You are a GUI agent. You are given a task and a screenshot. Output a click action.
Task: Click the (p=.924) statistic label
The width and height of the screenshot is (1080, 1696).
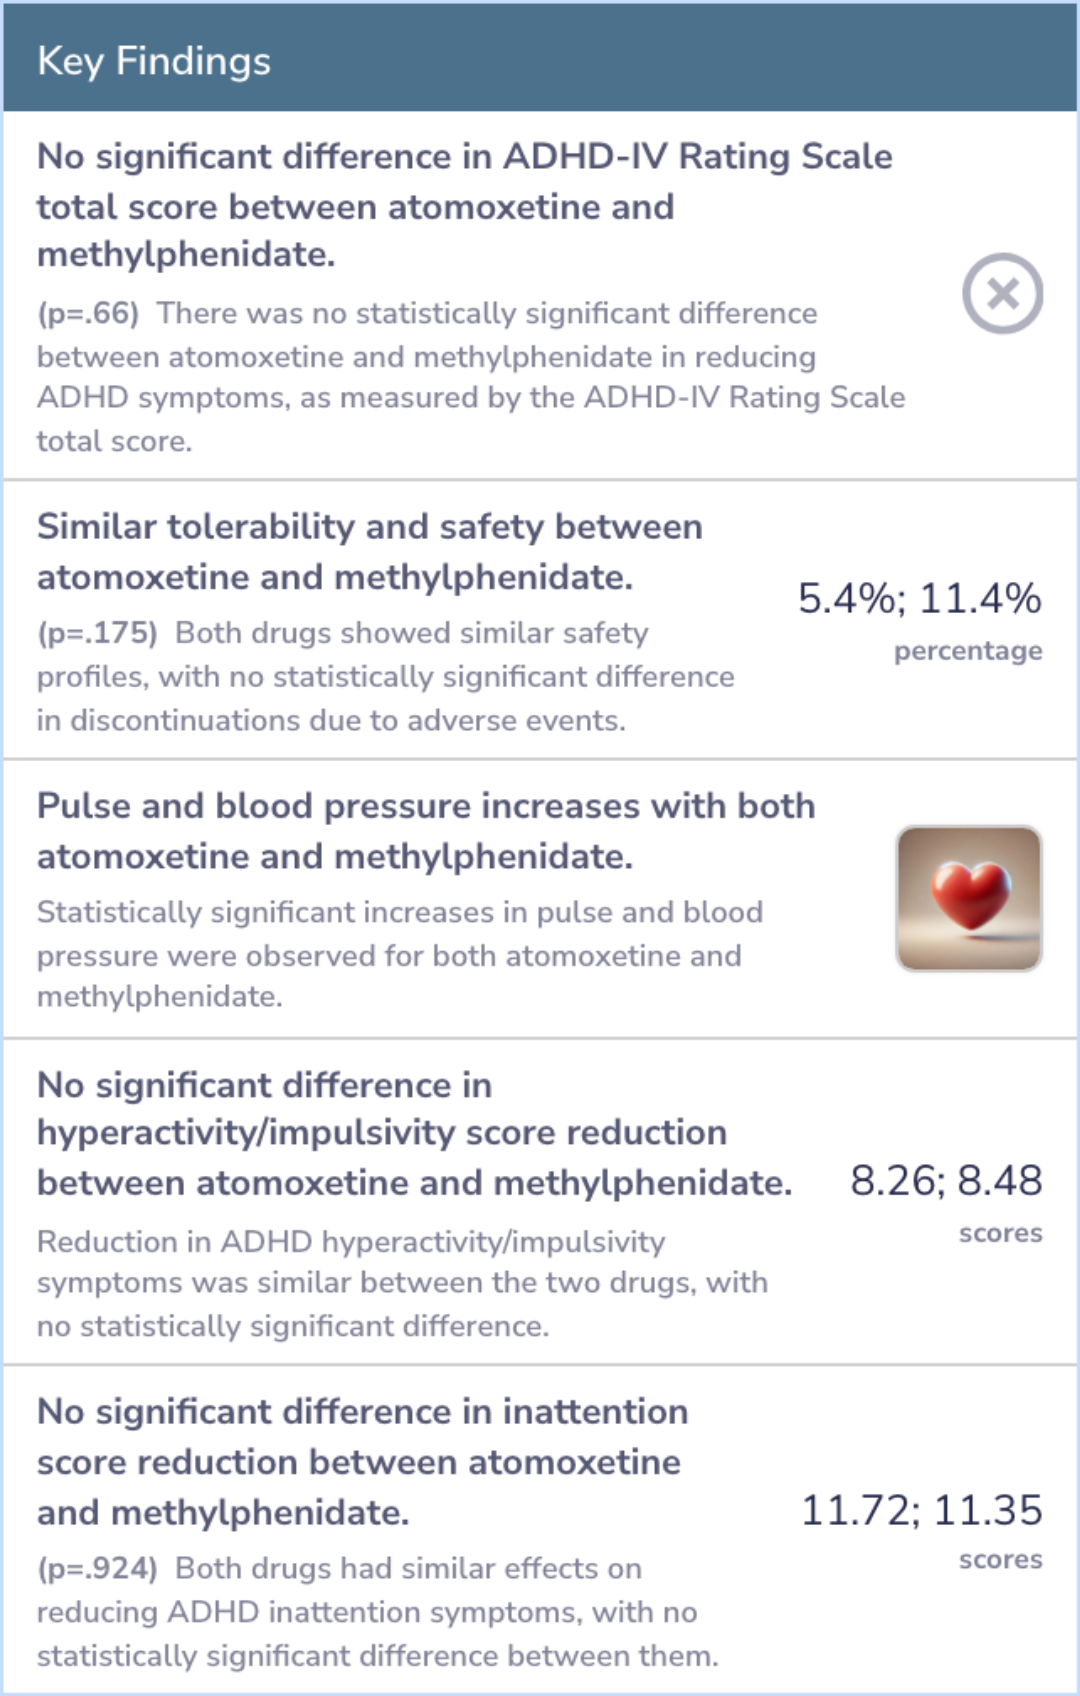pyautogui.click(x=97, y=1568)
